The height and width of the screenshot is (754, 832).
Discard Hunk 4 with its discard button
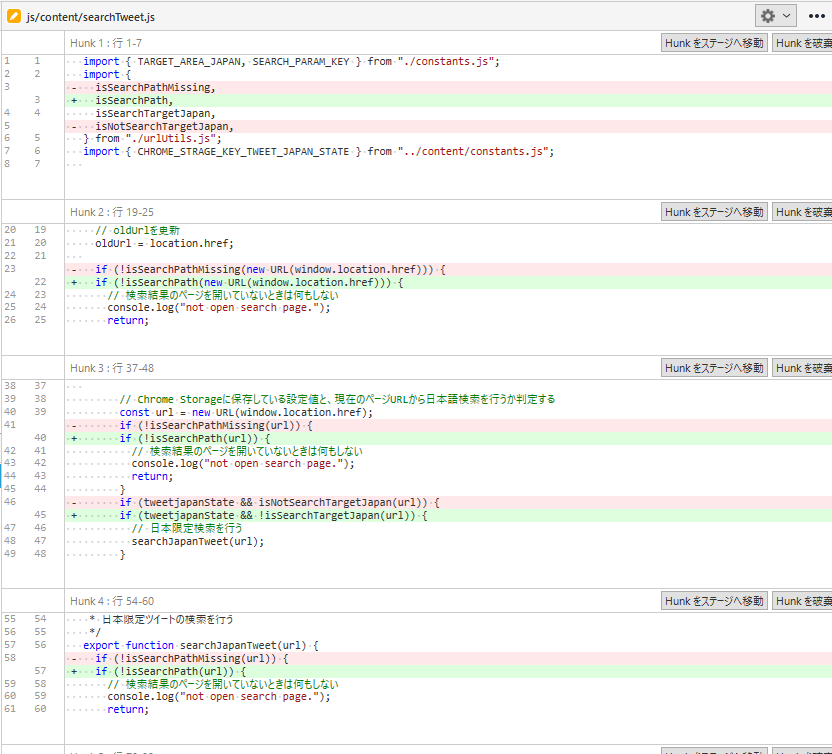pyautogui.click(x=802, y=601)
